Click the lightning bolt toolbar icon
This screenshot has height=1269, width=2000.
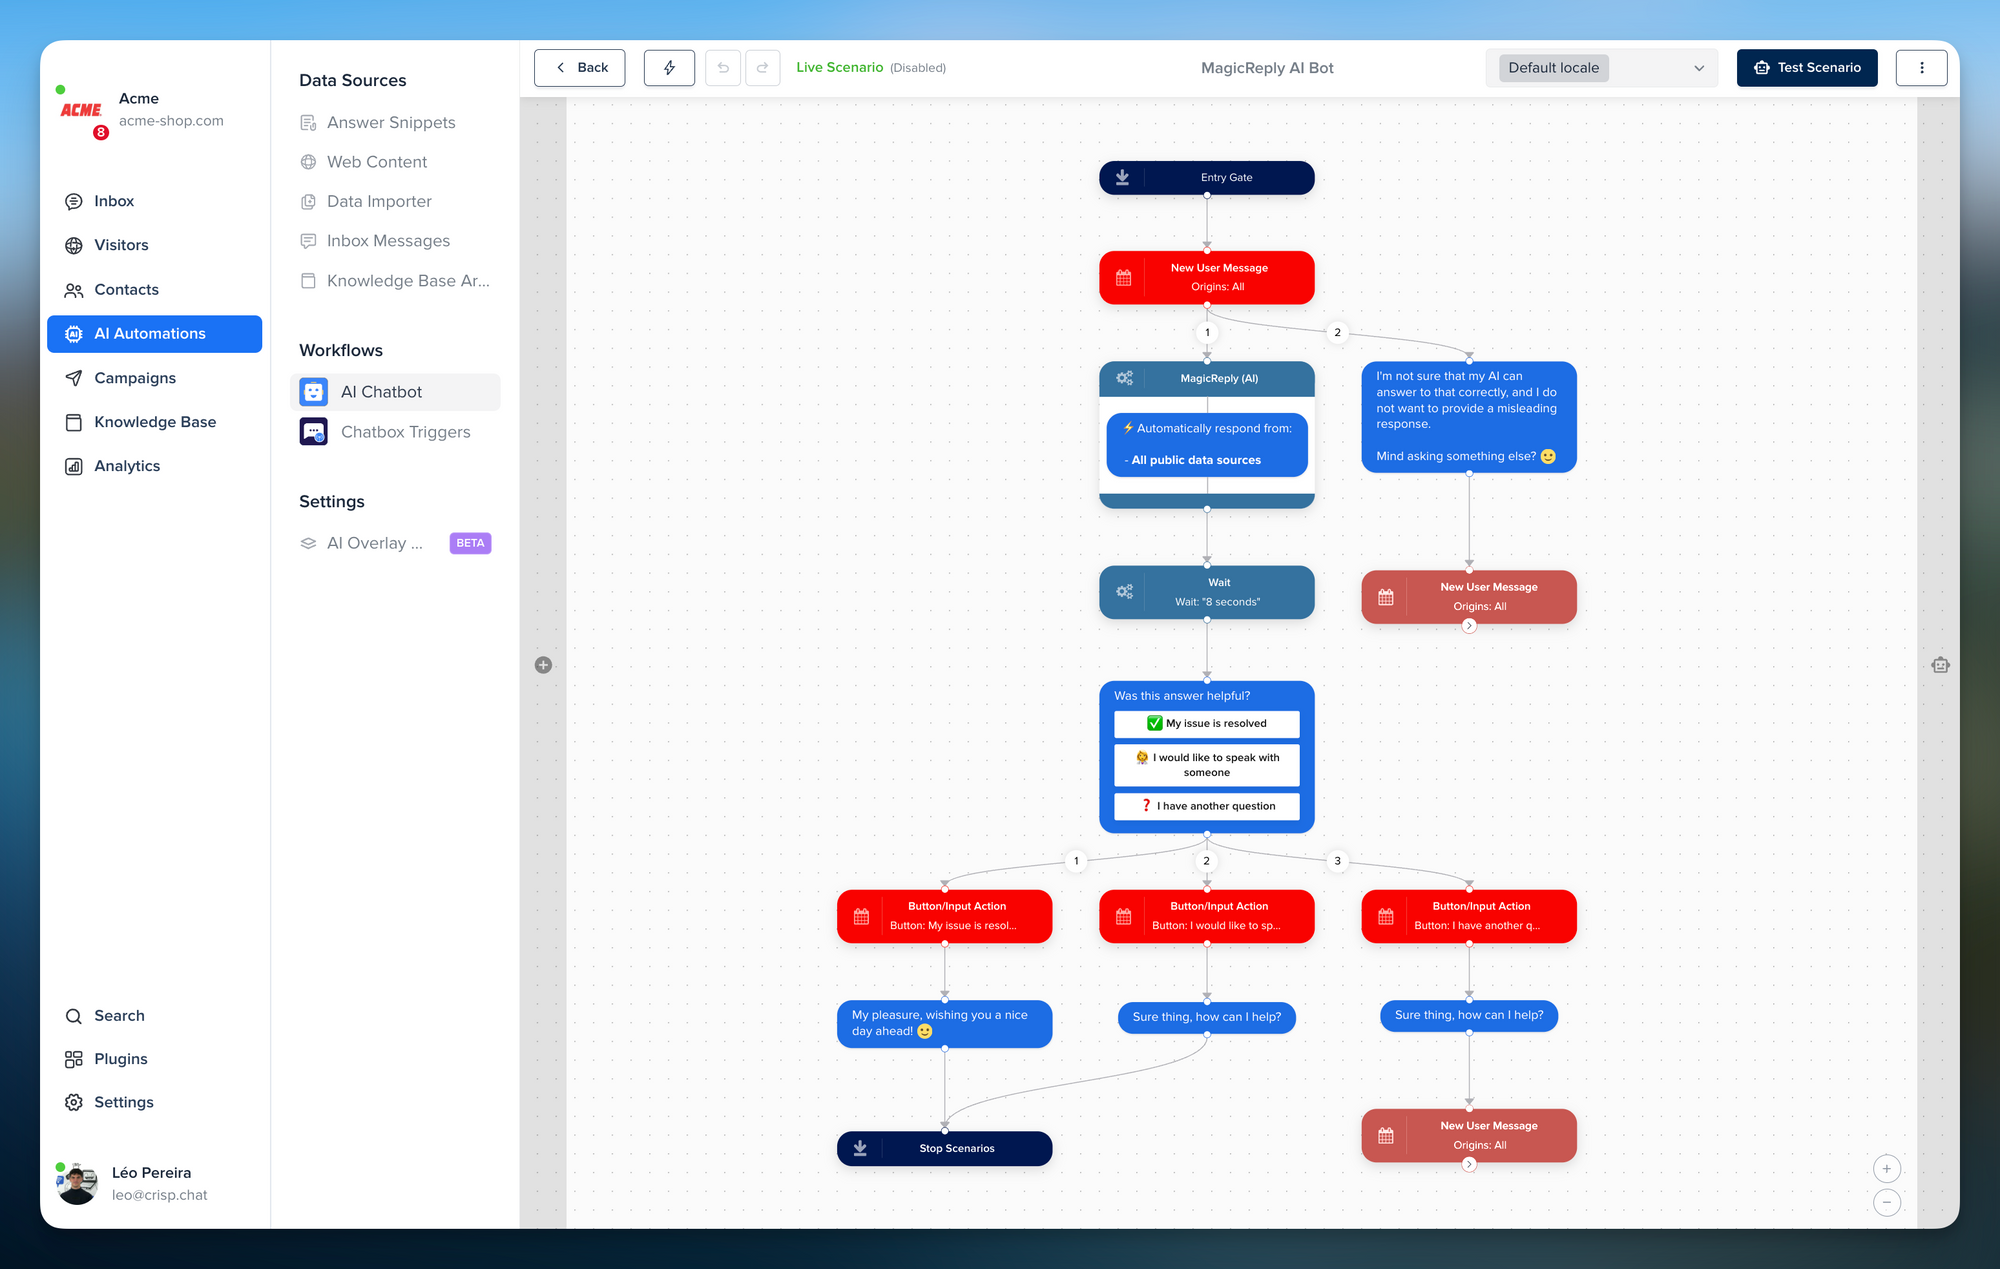coord(669,68)
